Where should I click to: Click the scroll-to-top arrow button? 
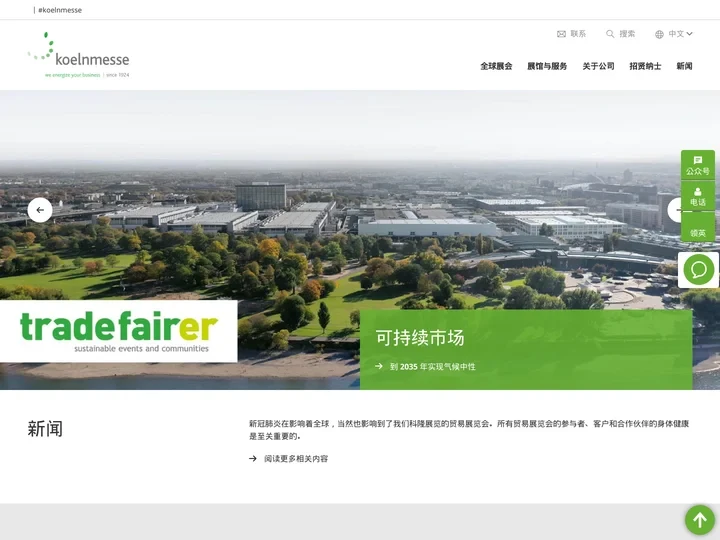tap(700, 520)
